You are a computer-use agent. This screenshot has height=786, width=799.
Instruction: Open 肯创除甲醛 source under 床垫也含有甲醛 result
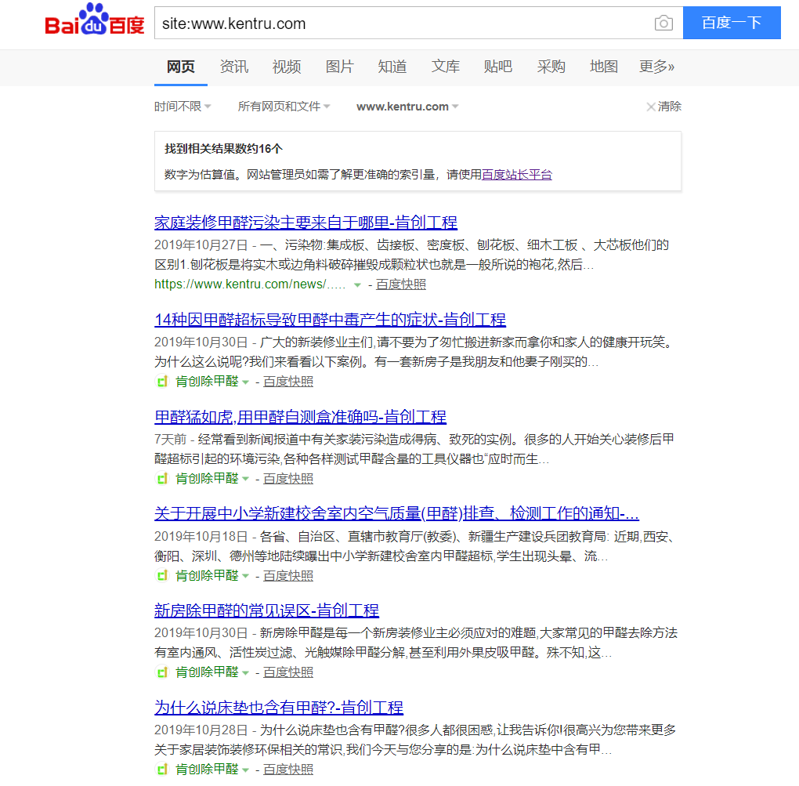(x=207, y=769)
